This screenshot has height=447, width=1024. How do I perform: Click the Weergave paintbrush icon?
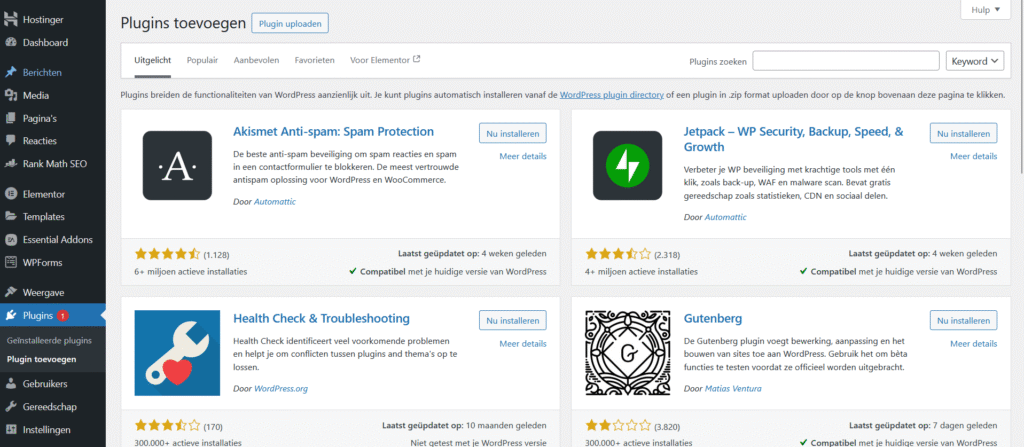(x=11, y=292)
